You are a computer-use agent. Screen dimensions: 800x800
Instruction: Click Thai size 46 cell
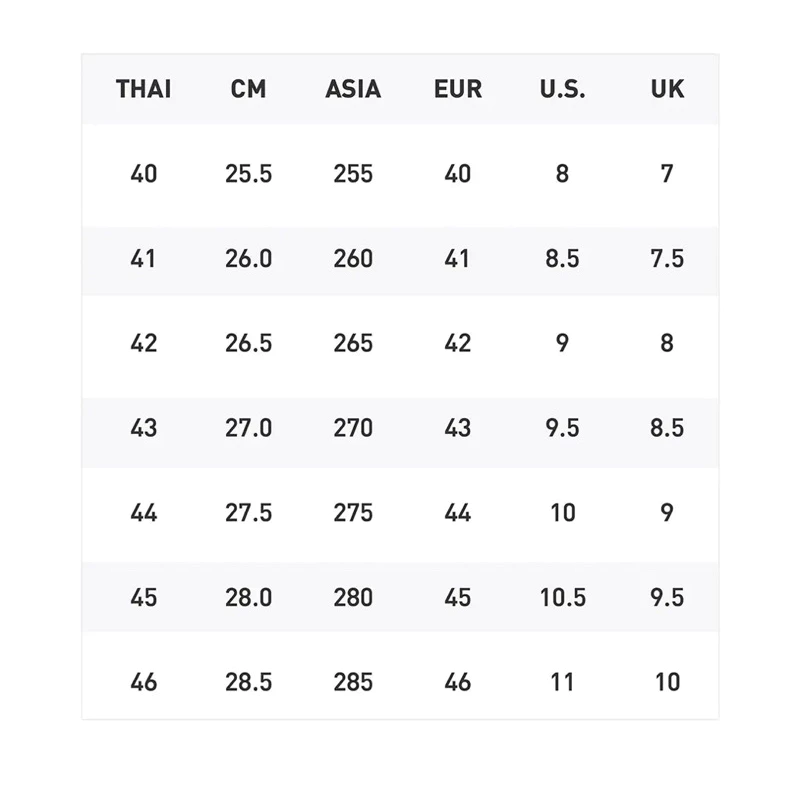pyautogui.click(x=143, y=682)
